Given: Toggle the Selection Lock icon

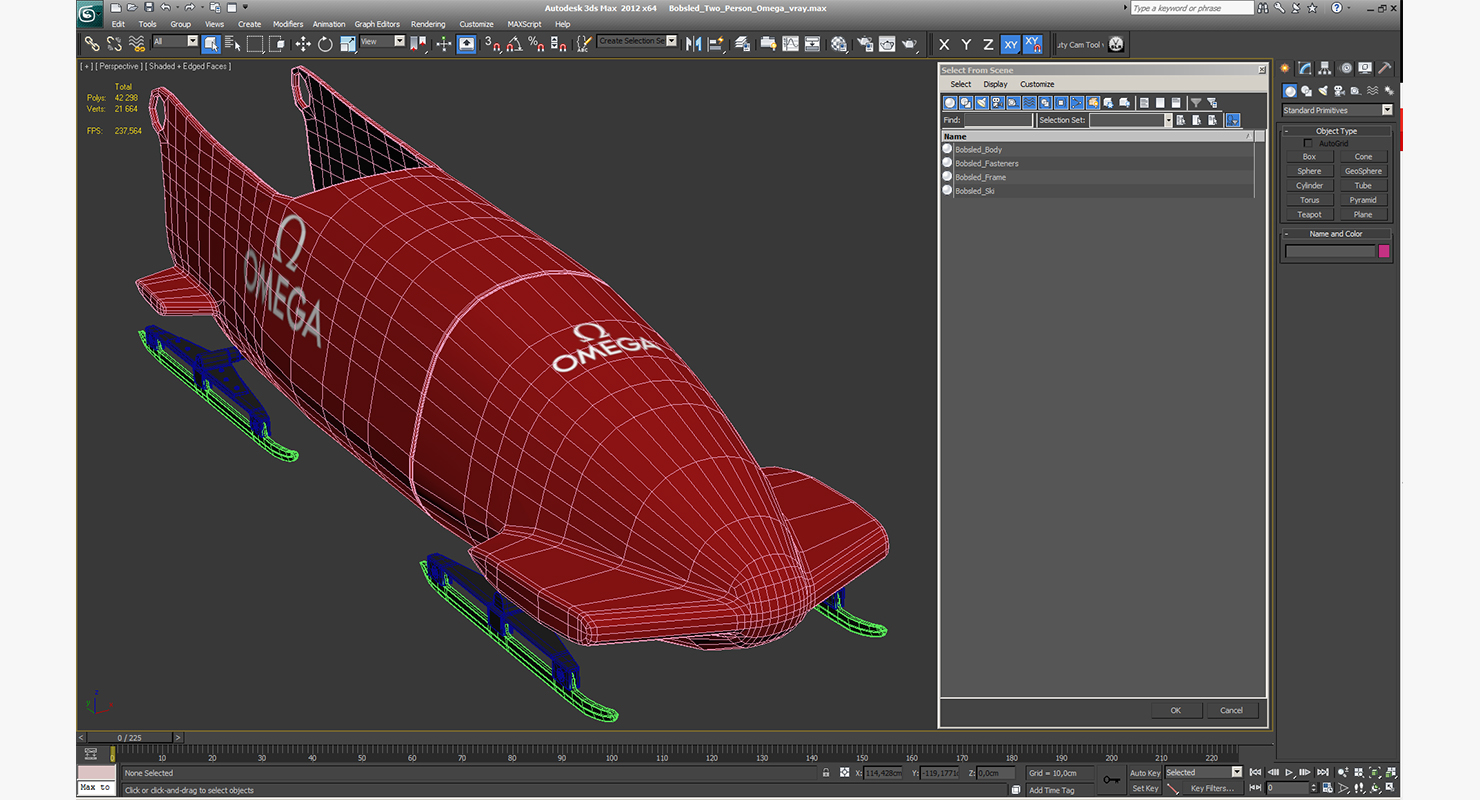Looking at the screenshot, I should [825, 773].
